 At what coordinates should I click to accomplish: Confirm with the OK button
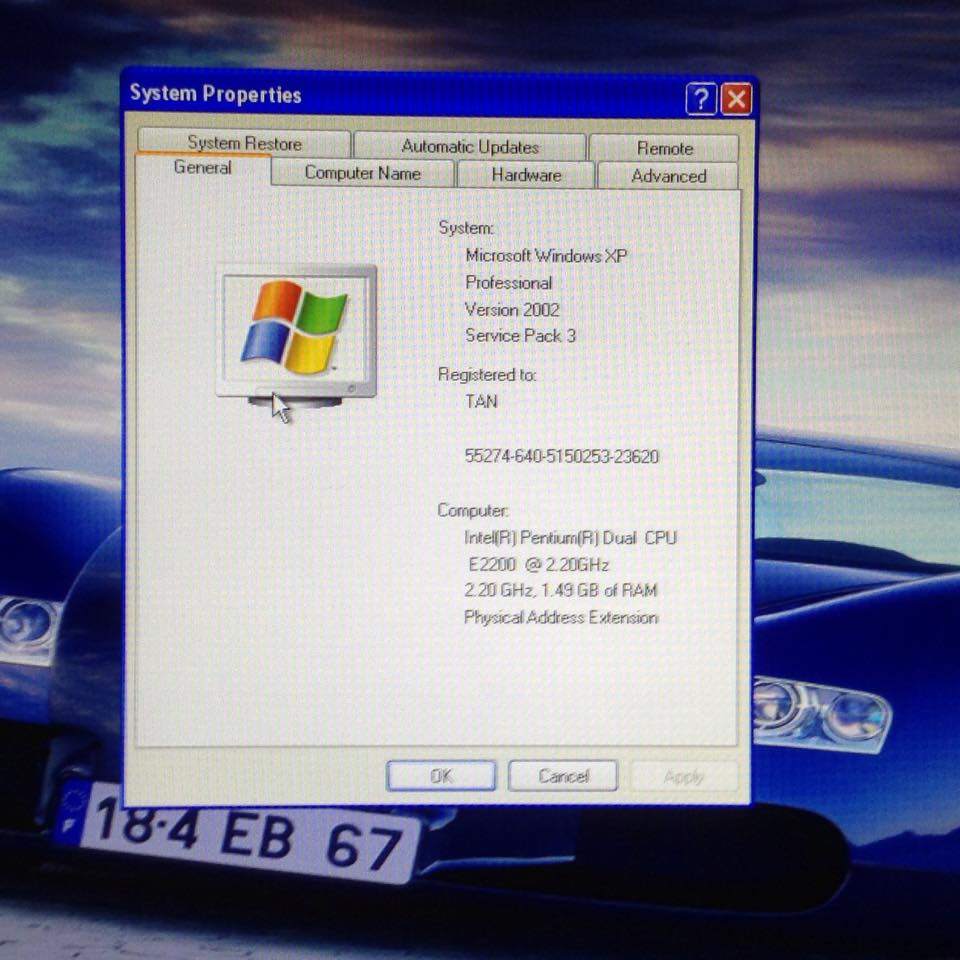pos(441,776)
